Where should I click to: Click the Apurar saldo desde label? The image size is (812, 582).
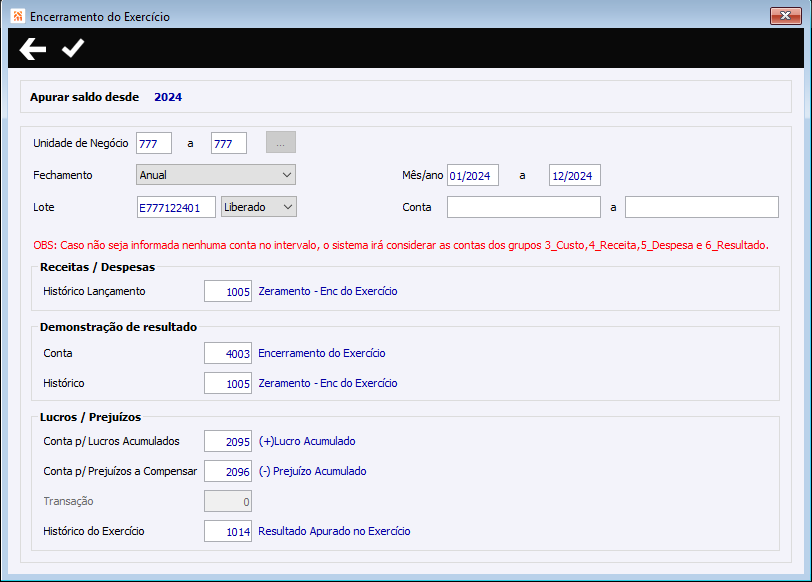[84, 97]
